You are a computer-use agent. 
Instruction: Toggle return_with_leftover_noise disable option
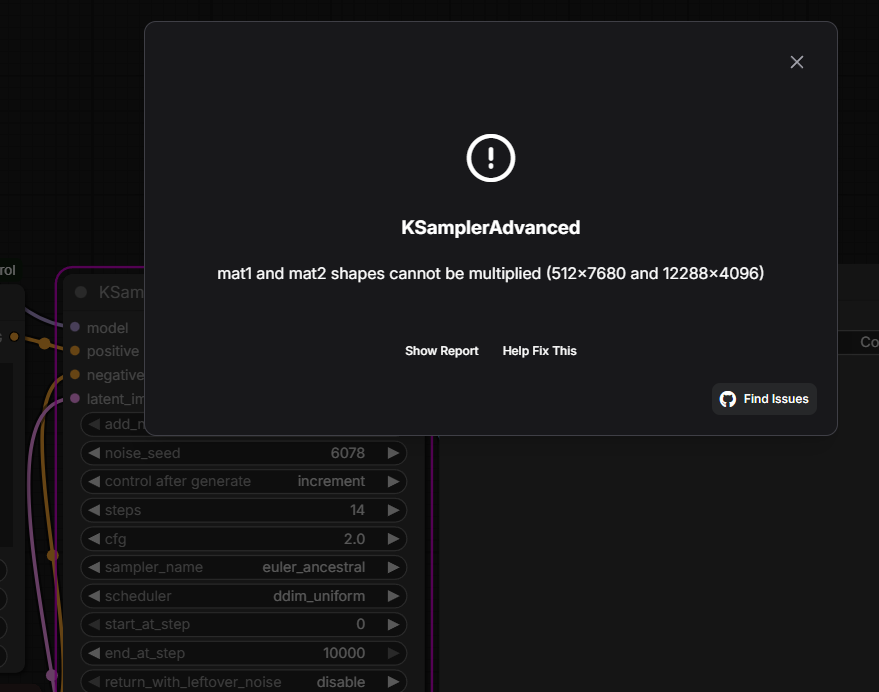tap(340, 682)
